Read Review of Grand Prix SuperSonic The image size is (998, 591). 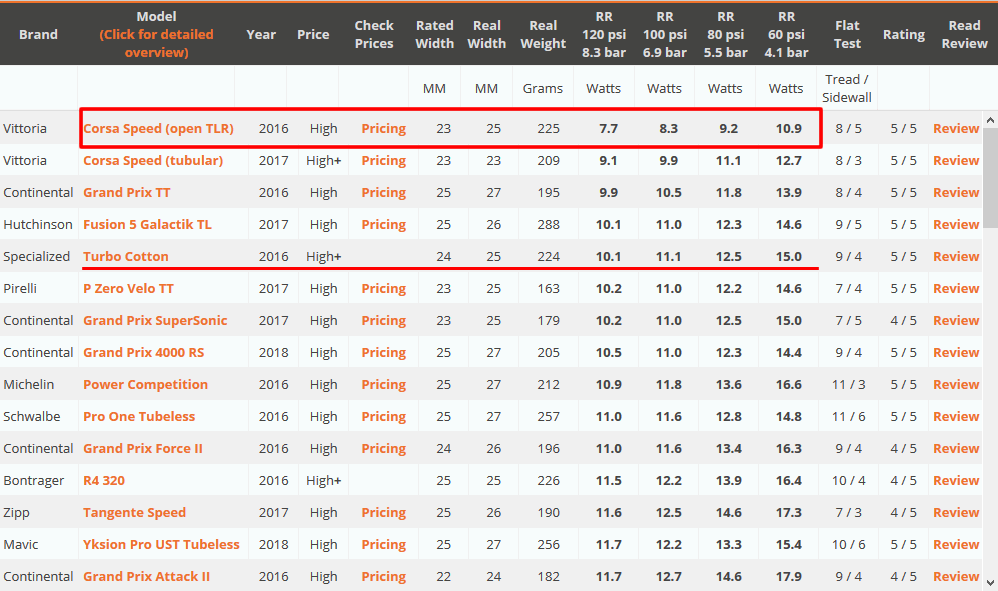(956, 321)
